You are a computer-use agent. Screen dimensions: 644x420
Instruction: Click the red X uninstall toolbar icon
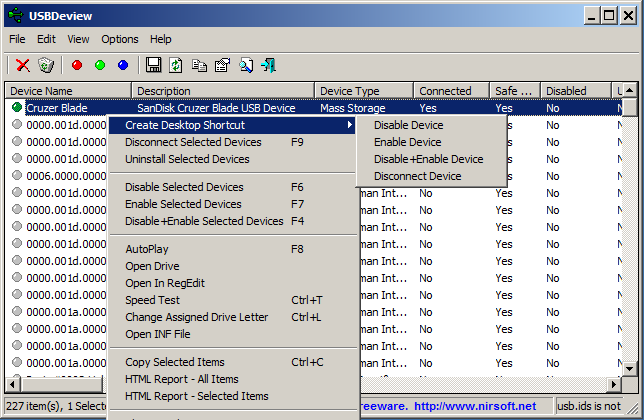[x=23, y=65]
